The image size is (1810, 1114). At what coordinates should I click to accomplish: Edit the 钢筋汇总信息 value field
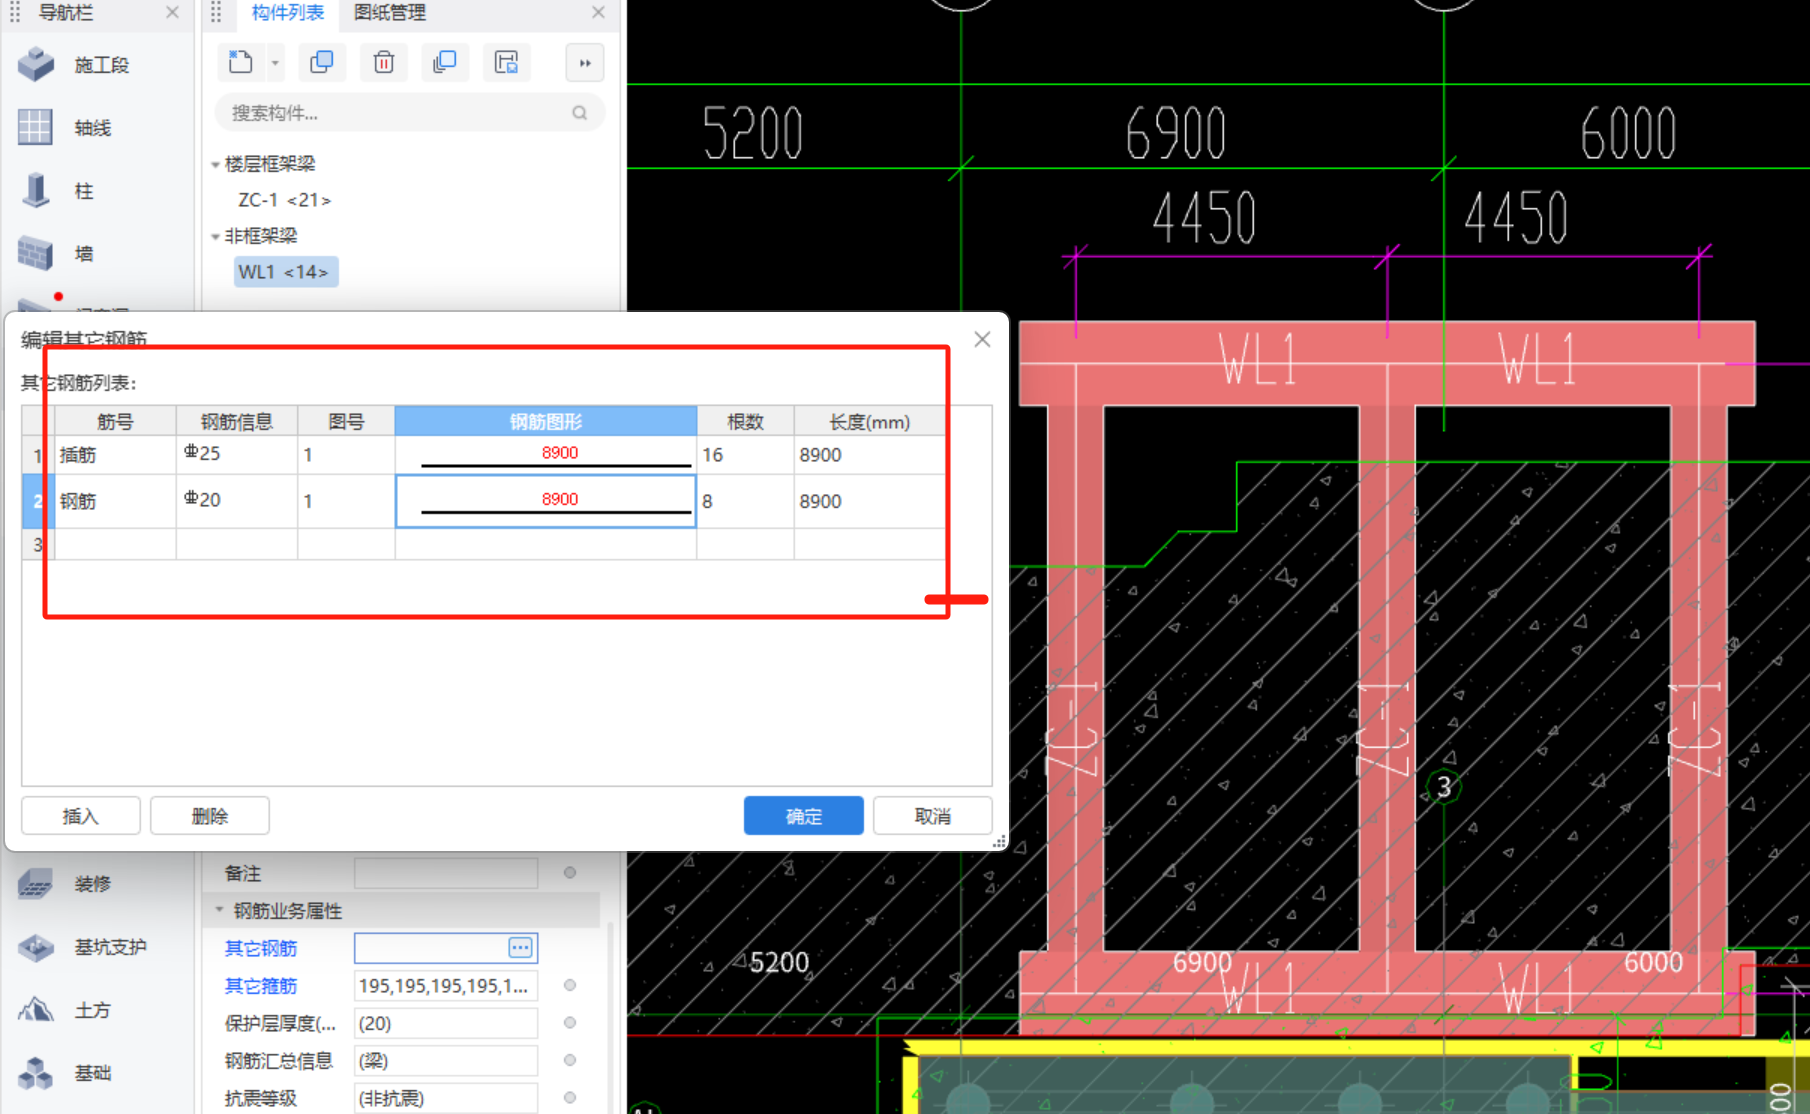pos(446,1061)
